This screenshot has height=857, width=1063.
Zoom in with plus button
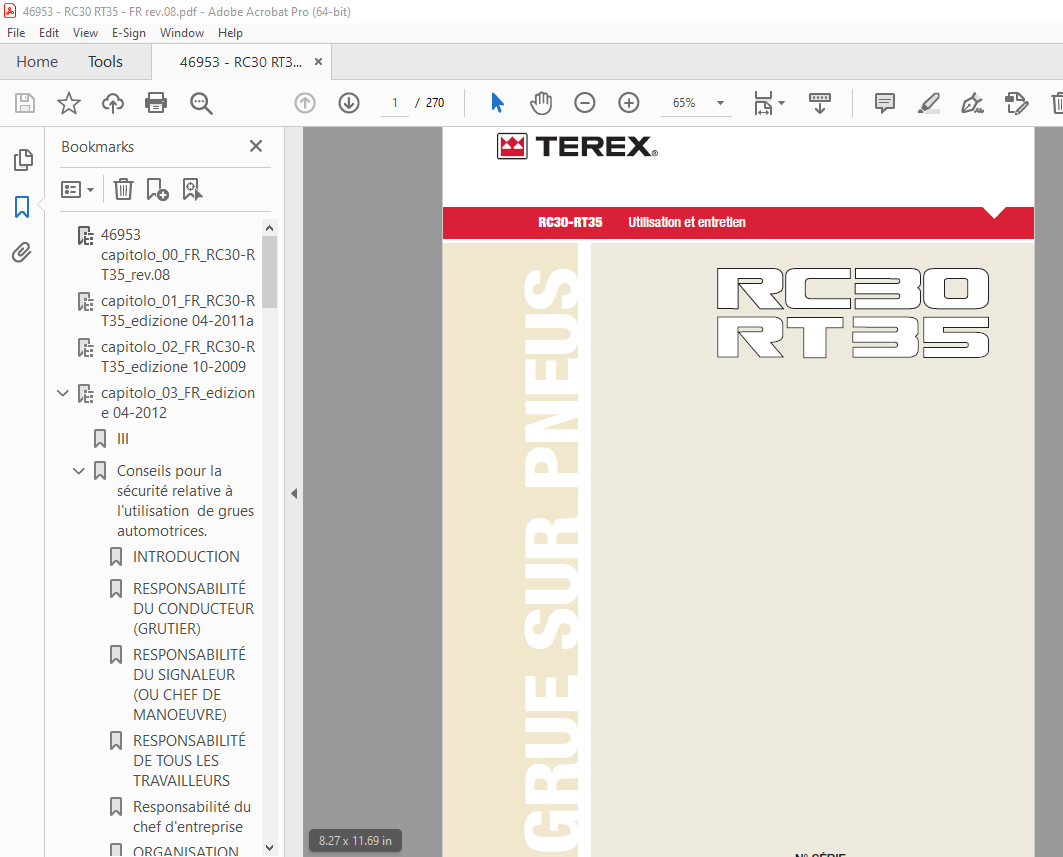coord(629,103)
